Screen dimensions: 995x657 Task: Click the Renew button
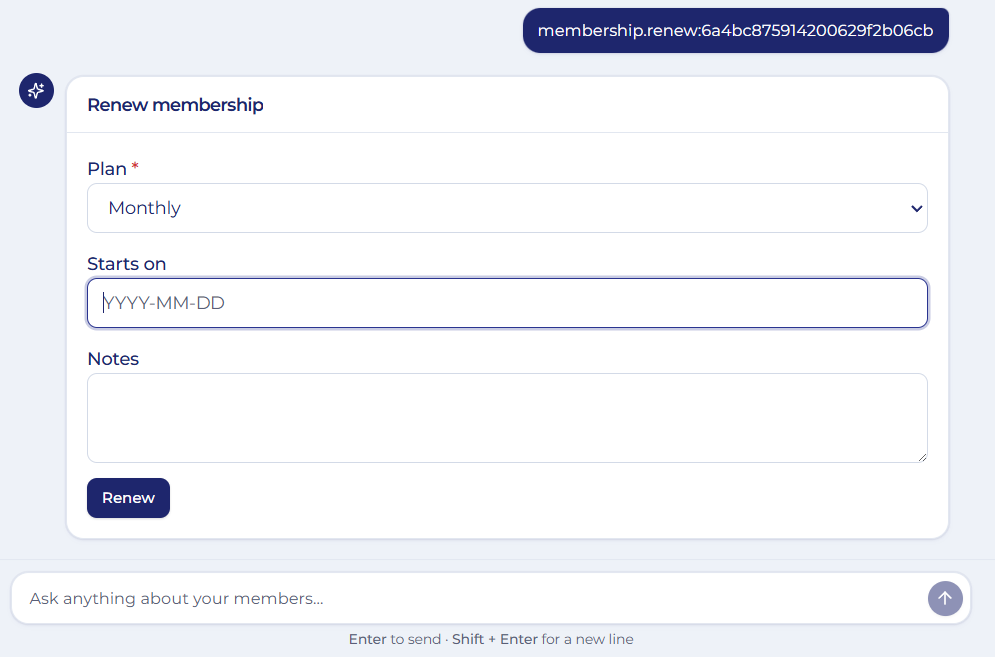click(x=128, y=498)
